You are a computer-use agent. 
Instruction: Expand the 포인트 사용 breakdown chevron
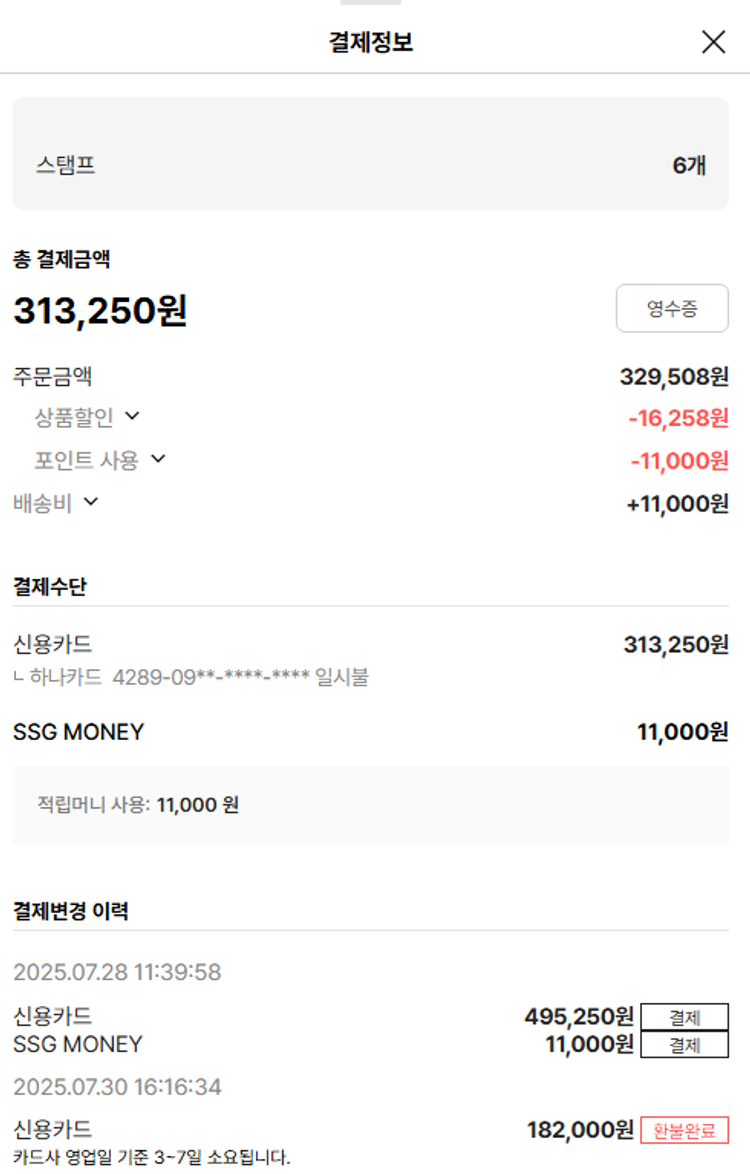(157, 459)
